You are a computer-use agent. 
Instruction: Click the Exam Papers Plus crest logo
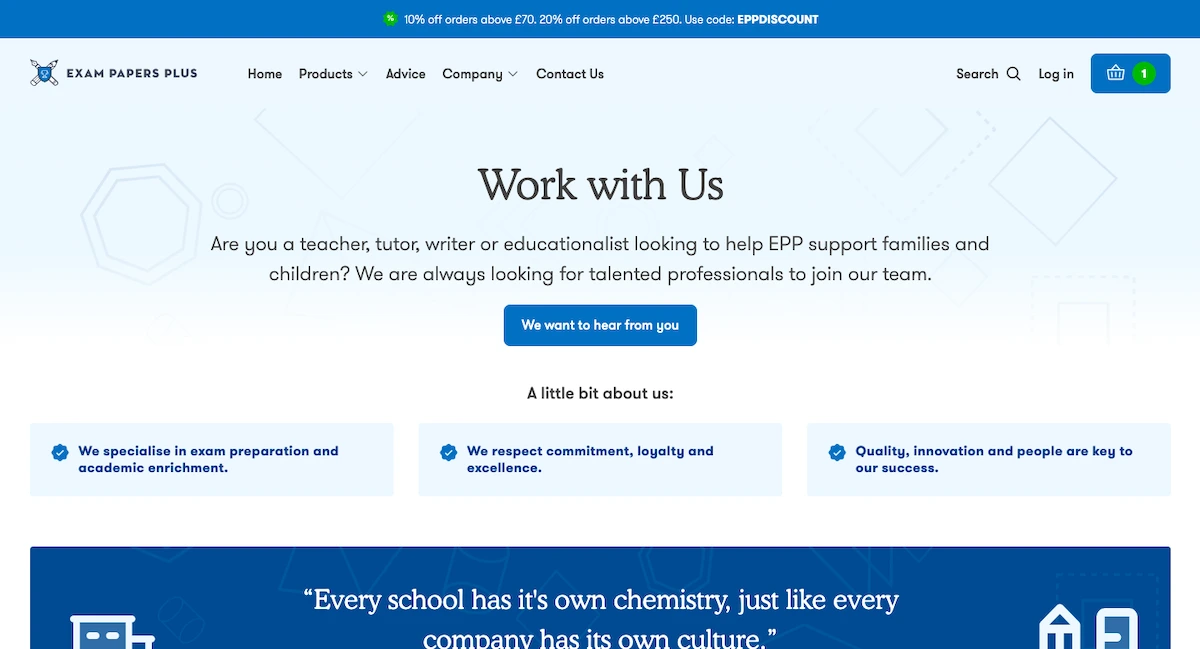[42, 73]
